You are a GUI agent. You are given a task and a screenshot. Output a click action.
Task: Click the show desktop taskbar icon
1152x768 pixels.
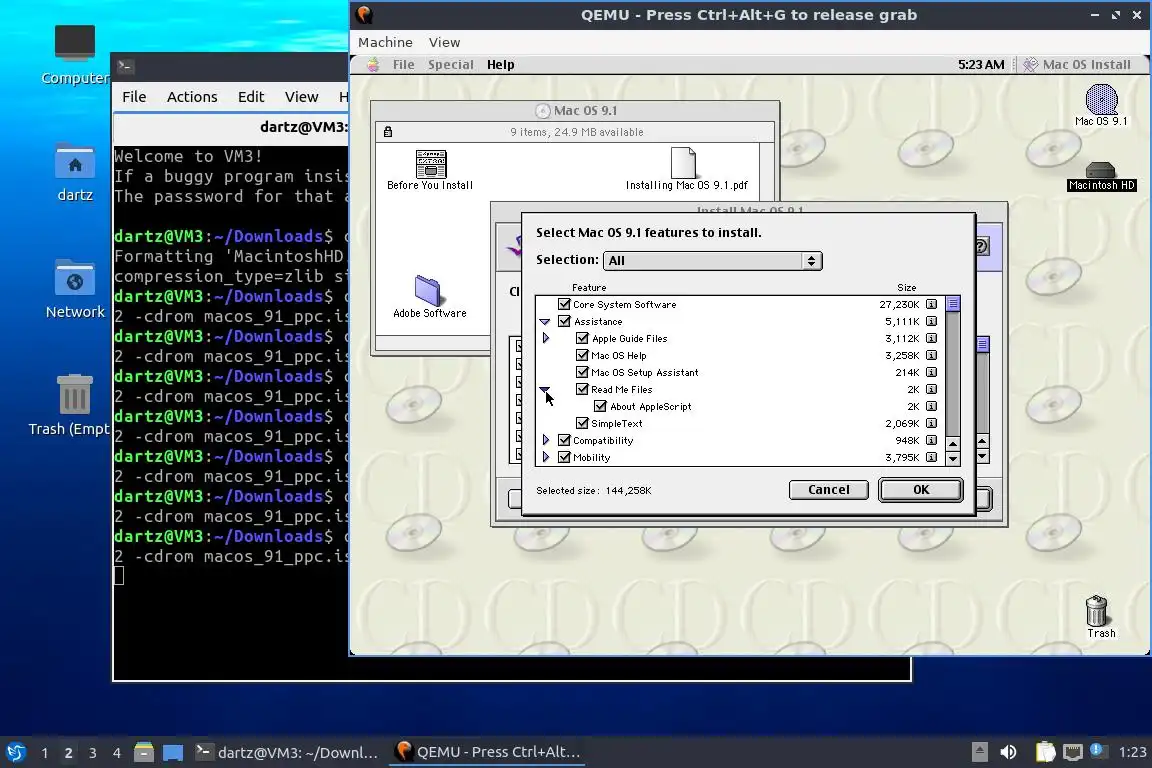point(173,752)
